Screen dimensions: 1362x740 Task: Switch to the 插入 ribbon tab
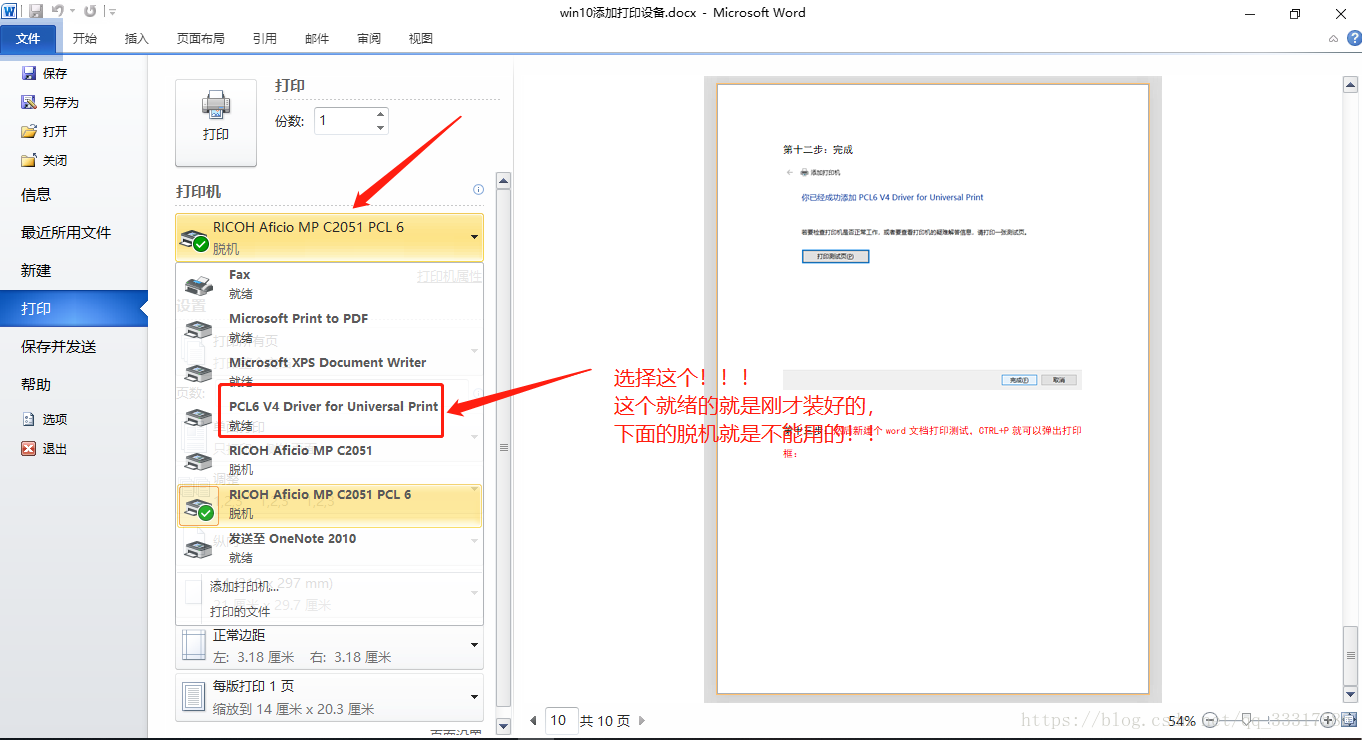pos(136,39)
